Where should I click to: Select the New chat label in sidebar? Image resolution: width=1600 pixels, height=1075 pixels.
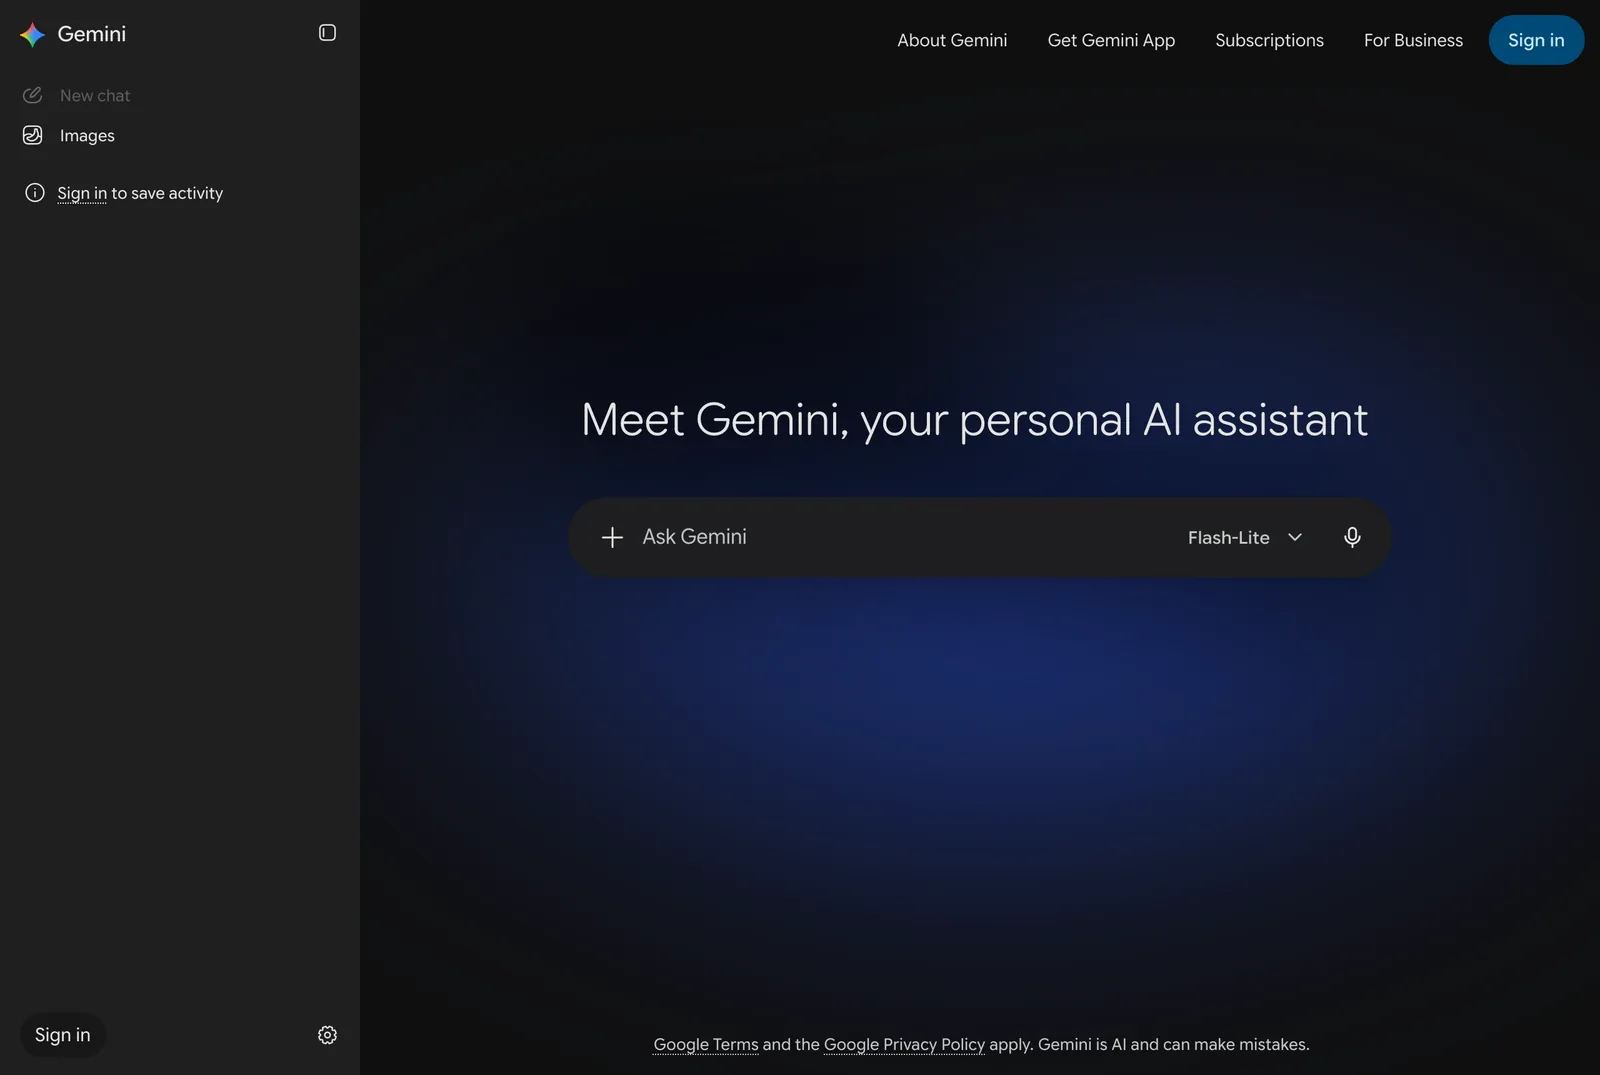[x=95, y=95]
